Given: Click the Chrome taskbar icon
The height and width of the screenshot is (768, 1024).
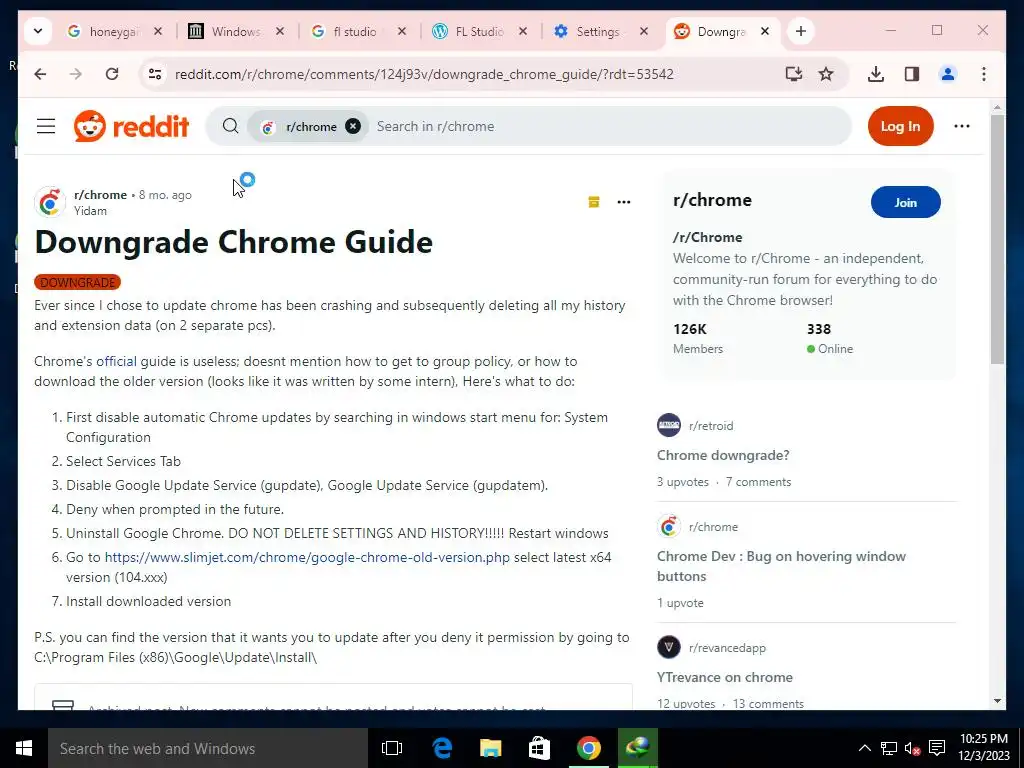Looking at the screenshot, I should coord(588,748).
